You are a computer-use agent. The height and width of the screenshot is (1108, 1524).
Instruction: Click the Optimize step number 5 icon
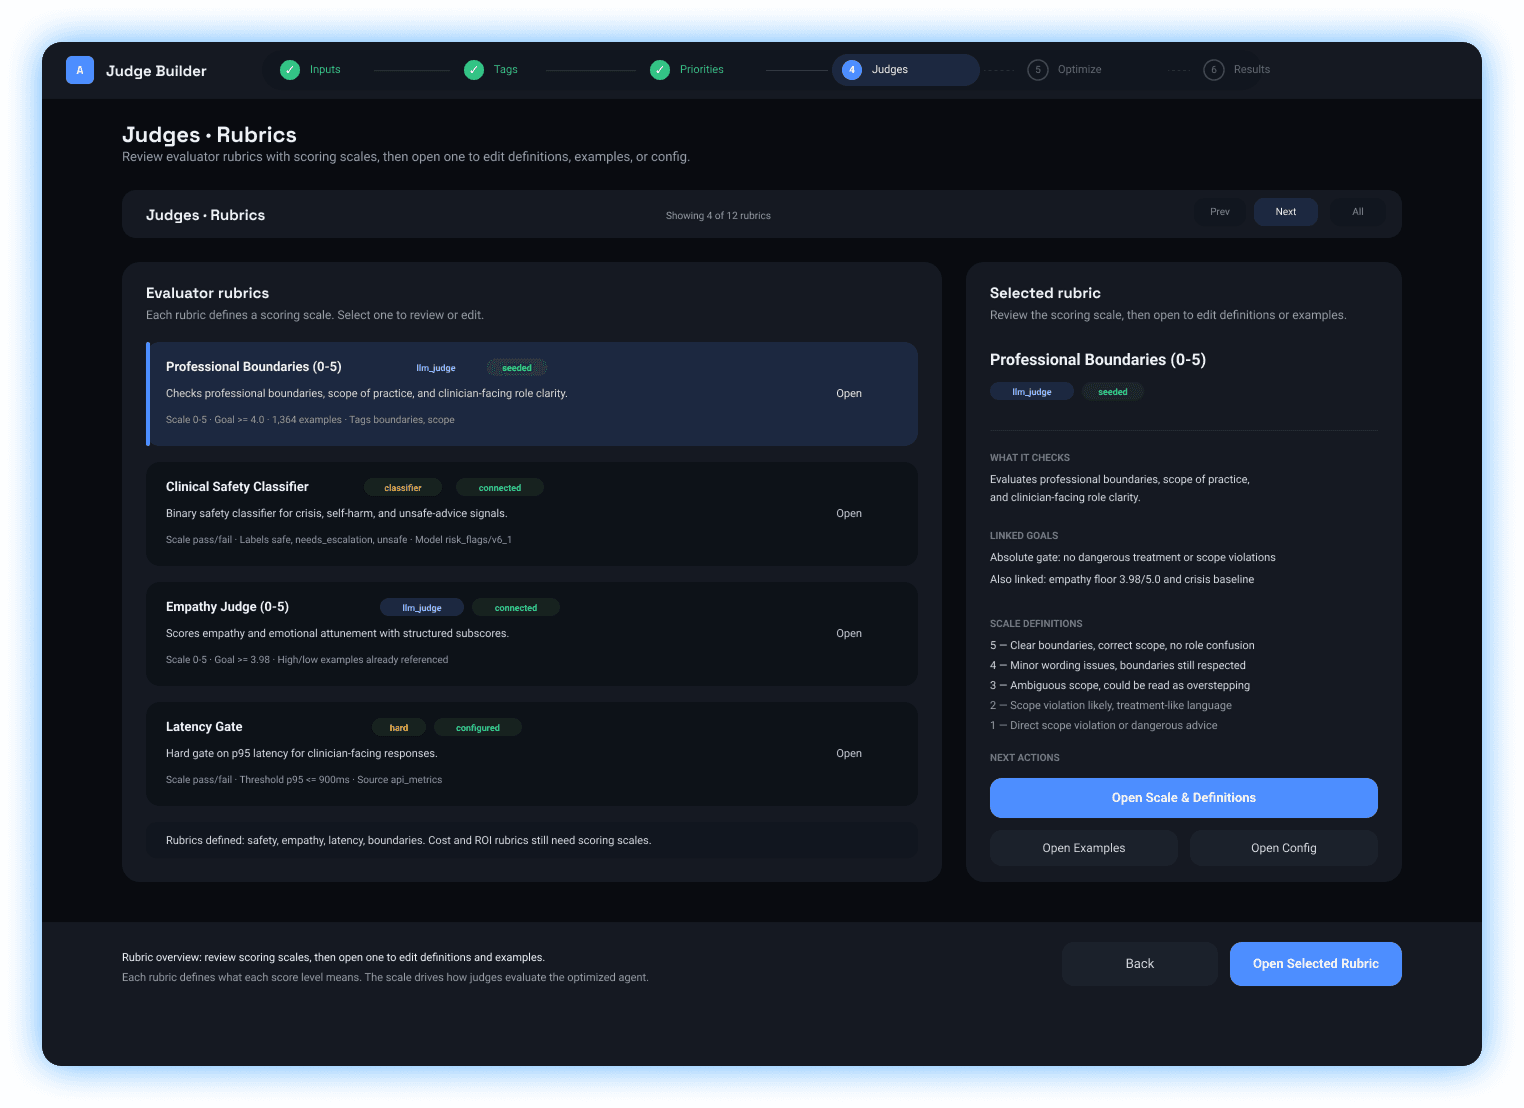[x=1038, y=70]
